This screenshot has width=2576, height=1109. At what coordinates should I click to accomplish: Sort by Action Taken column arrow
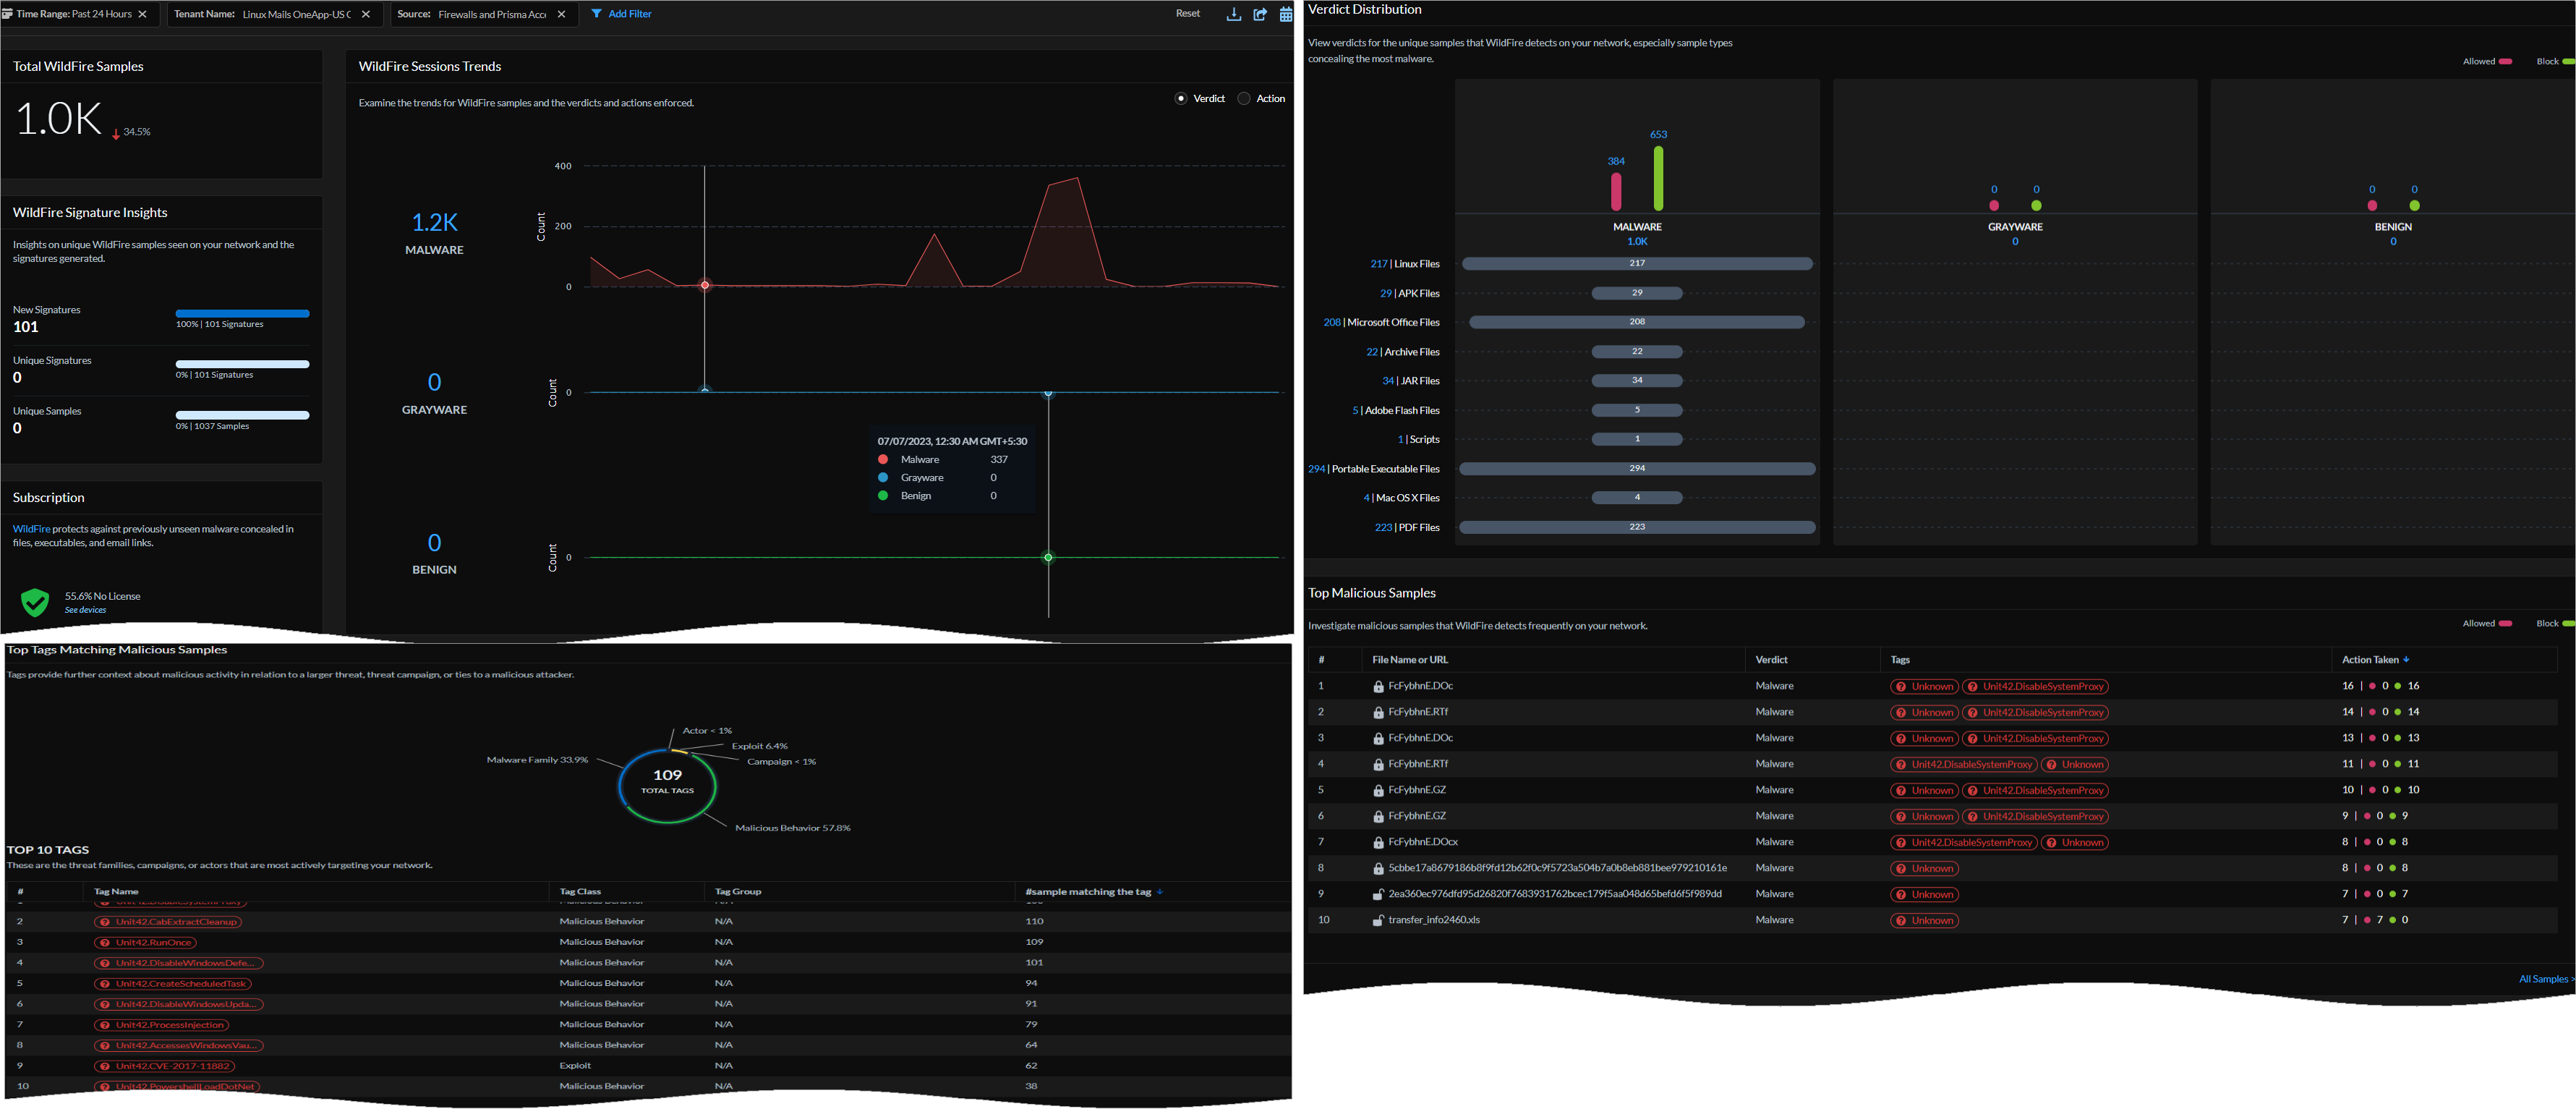(2405, 660)
